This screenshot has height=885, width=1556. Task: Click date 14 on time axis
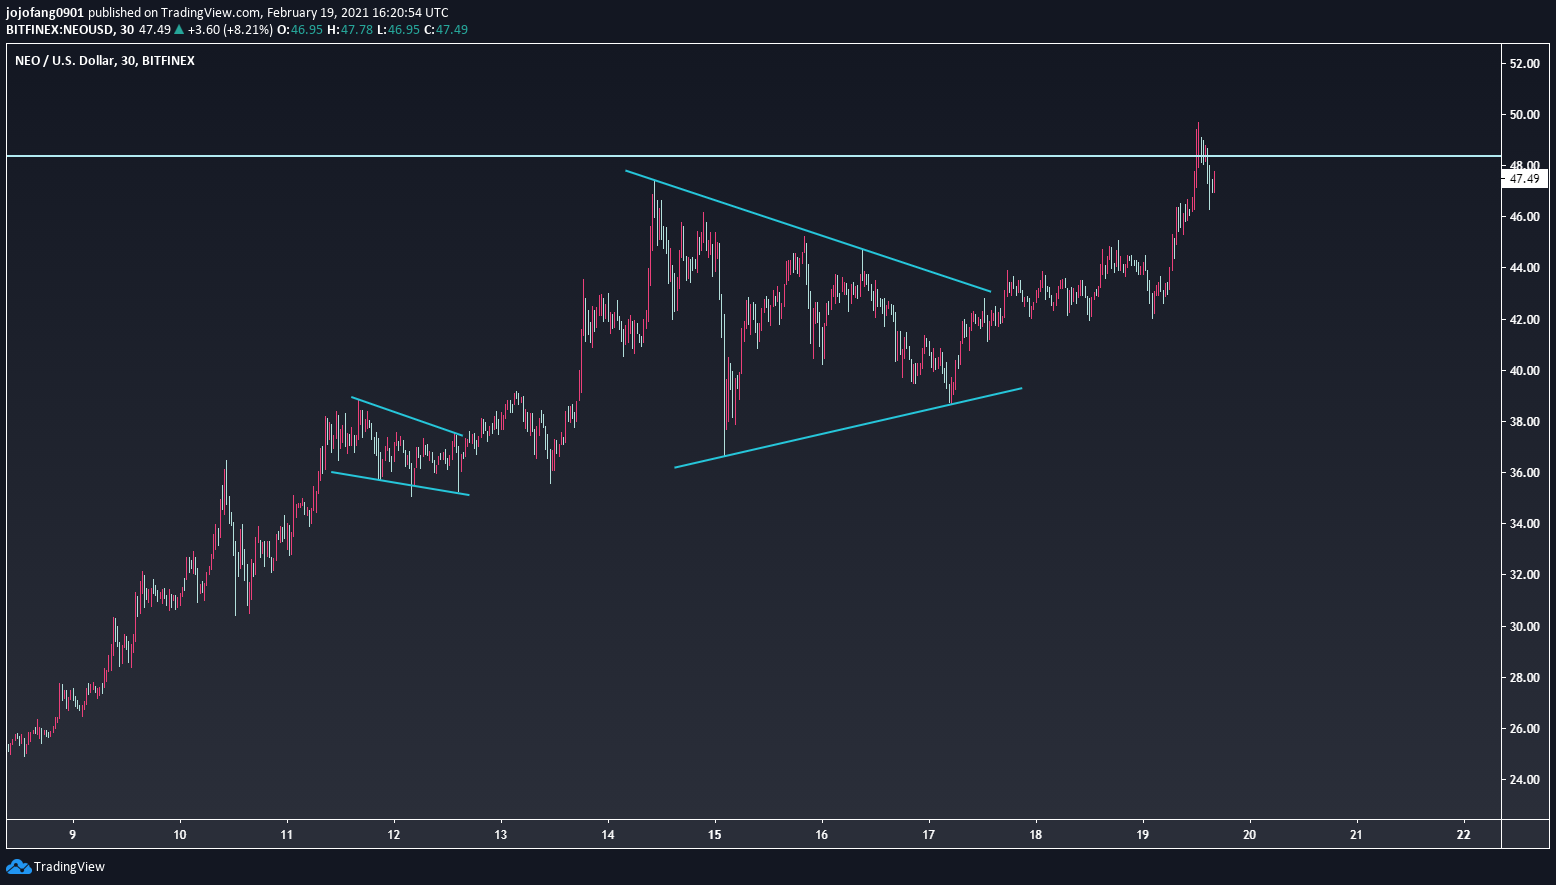click(x=608, y=834)
